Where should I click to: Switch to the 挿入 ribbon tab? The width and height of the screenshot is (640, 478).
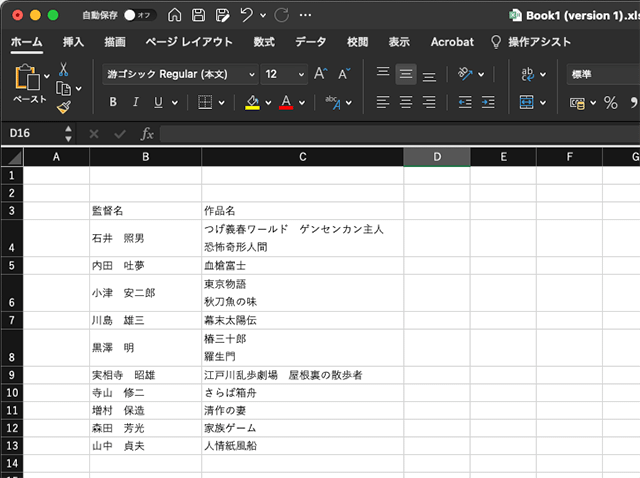[73, 42]
